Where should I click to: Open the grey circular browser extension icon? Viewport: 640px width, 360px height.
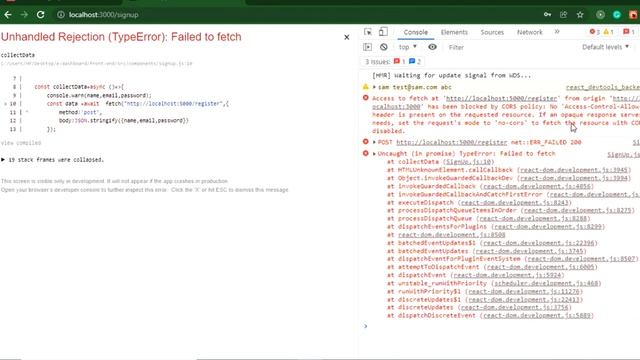[x=600, y=15]
